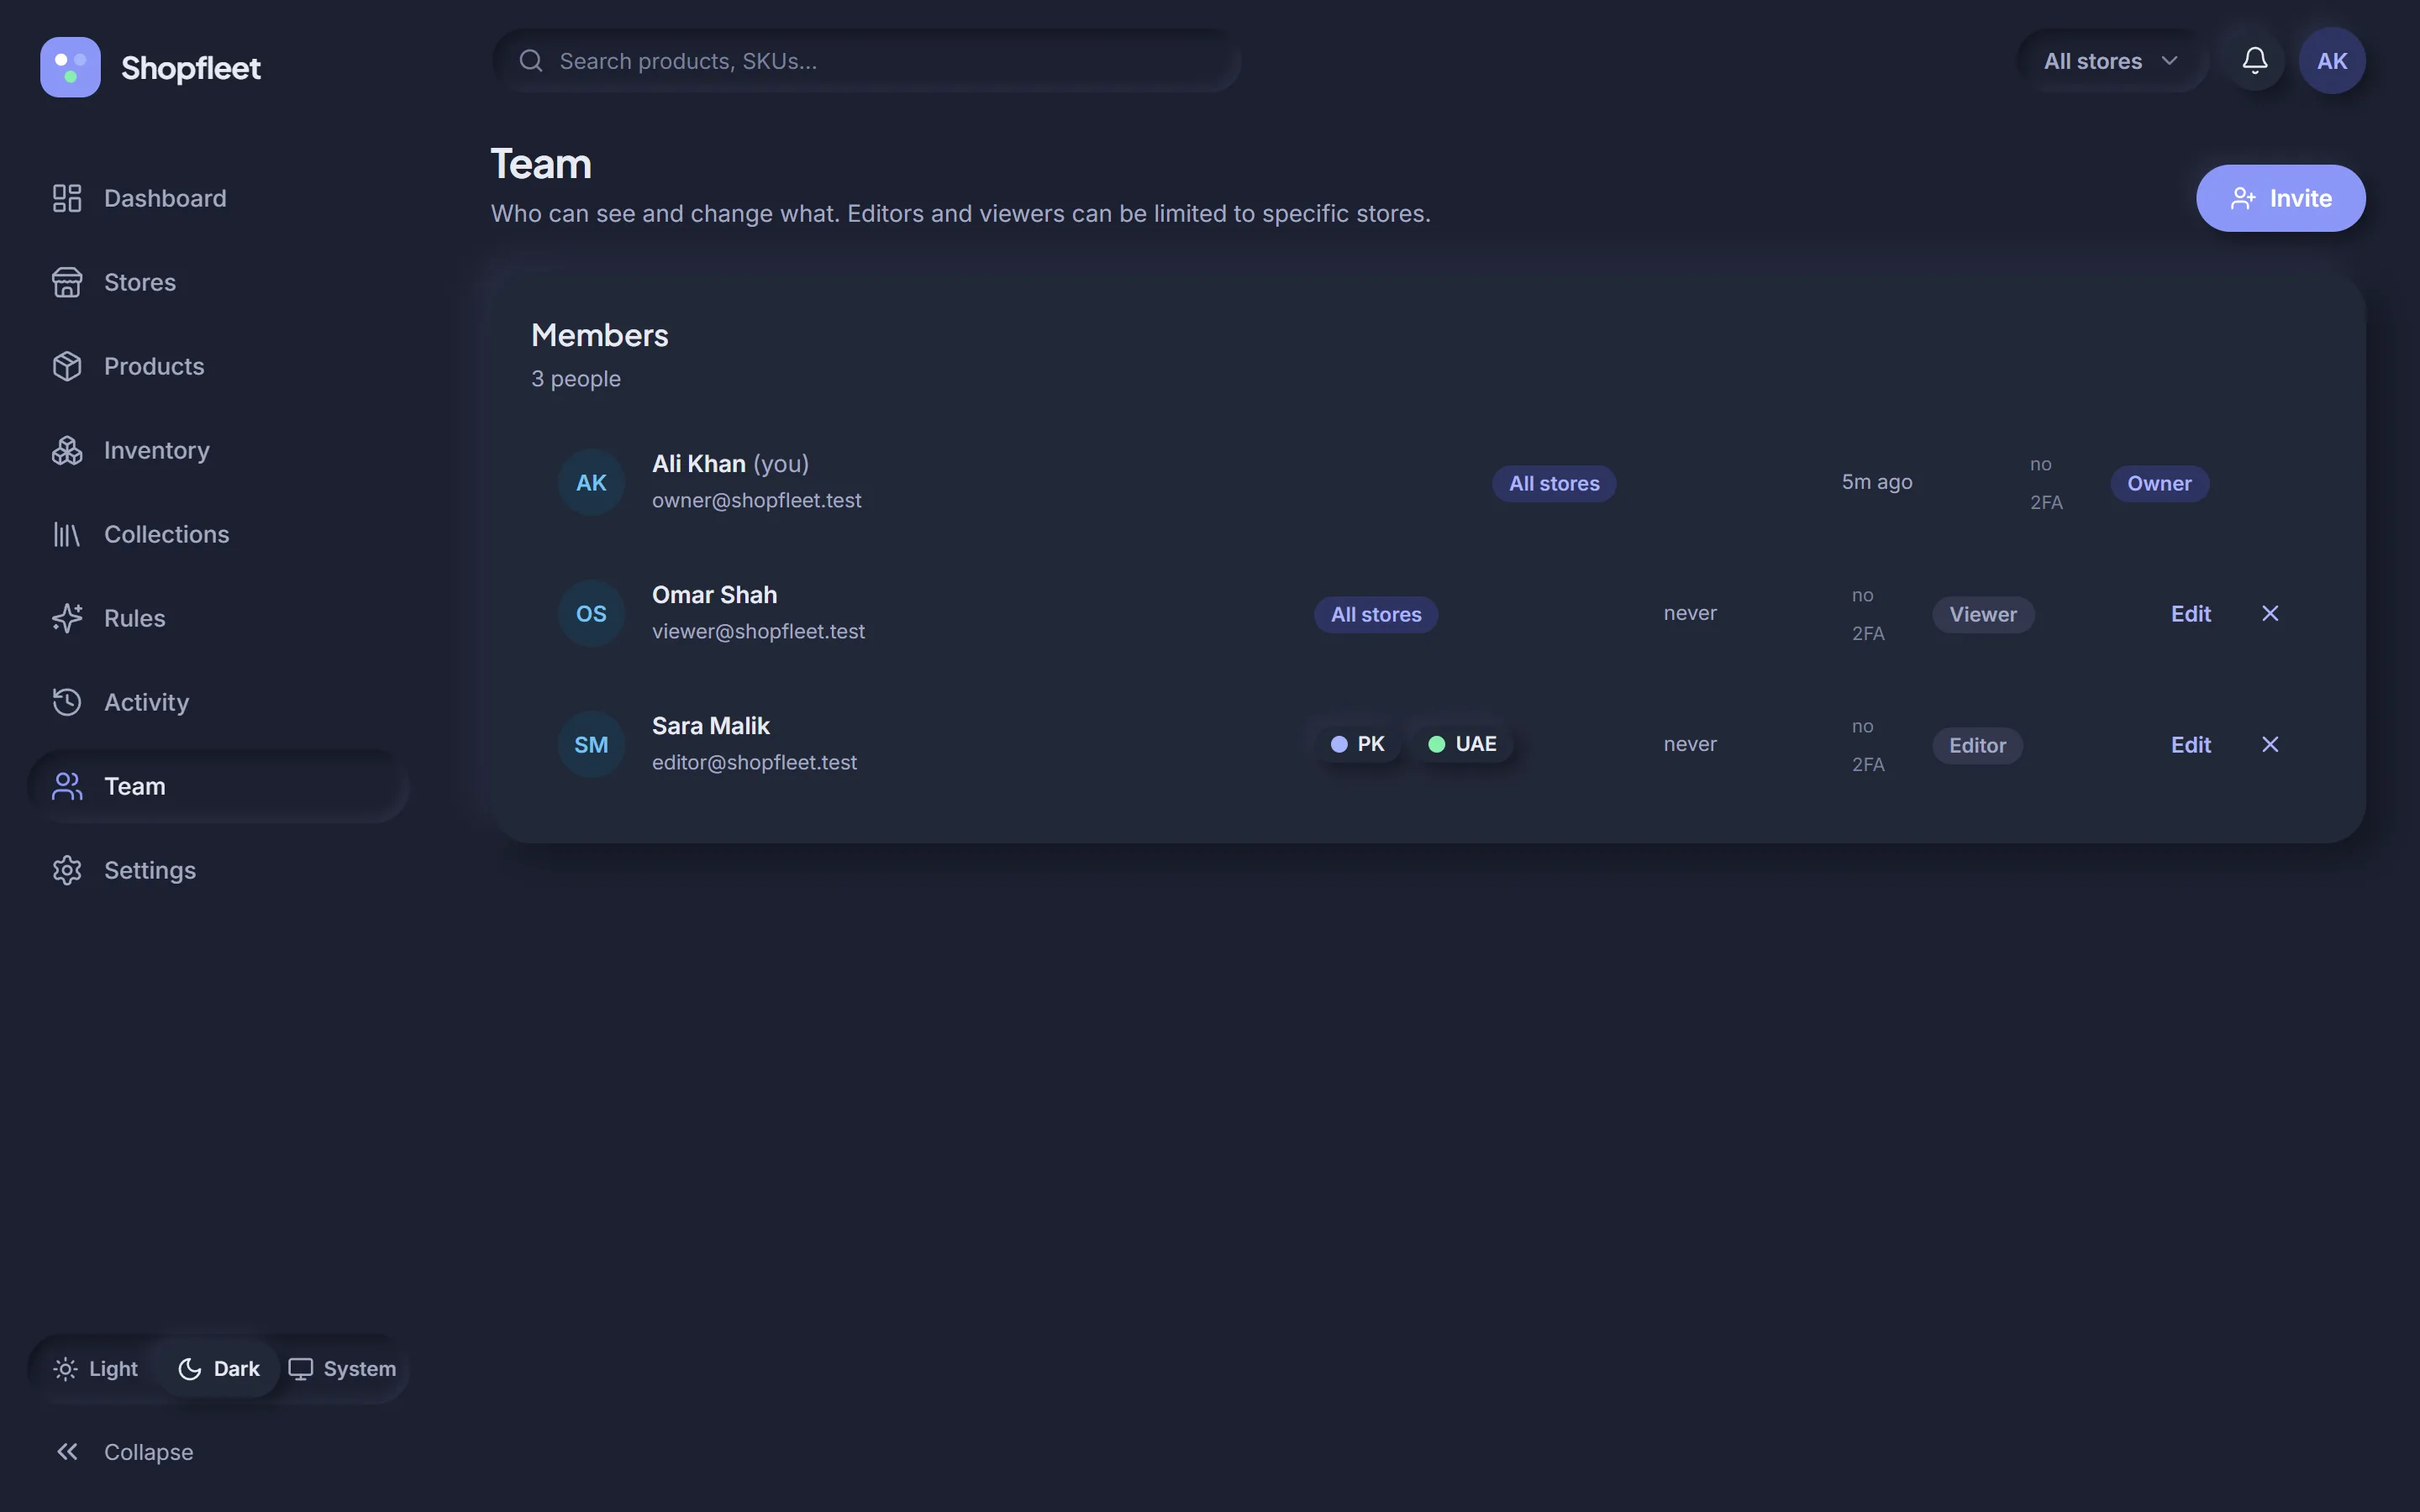This screenshot has width=2420, height=1512.
Task: Edit Omar Shah's membership
Action: pos(2190,613)
